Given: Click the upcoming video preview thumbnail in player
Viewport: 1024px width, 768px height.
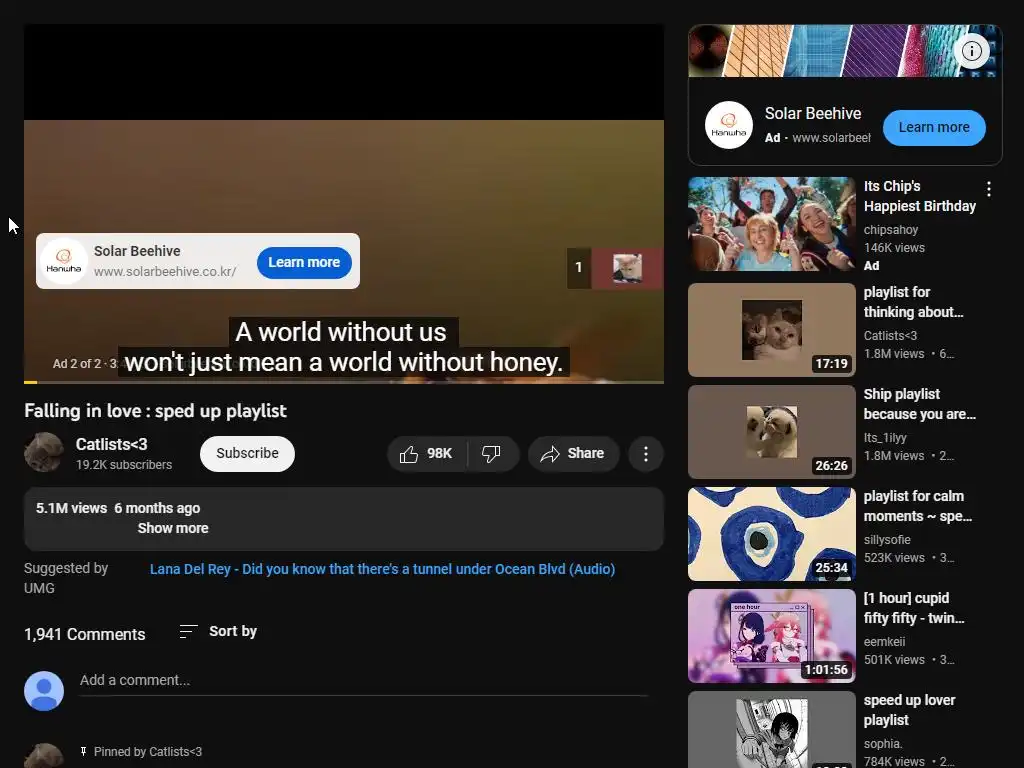Looking at the screenshot, I should pos(627,268).
